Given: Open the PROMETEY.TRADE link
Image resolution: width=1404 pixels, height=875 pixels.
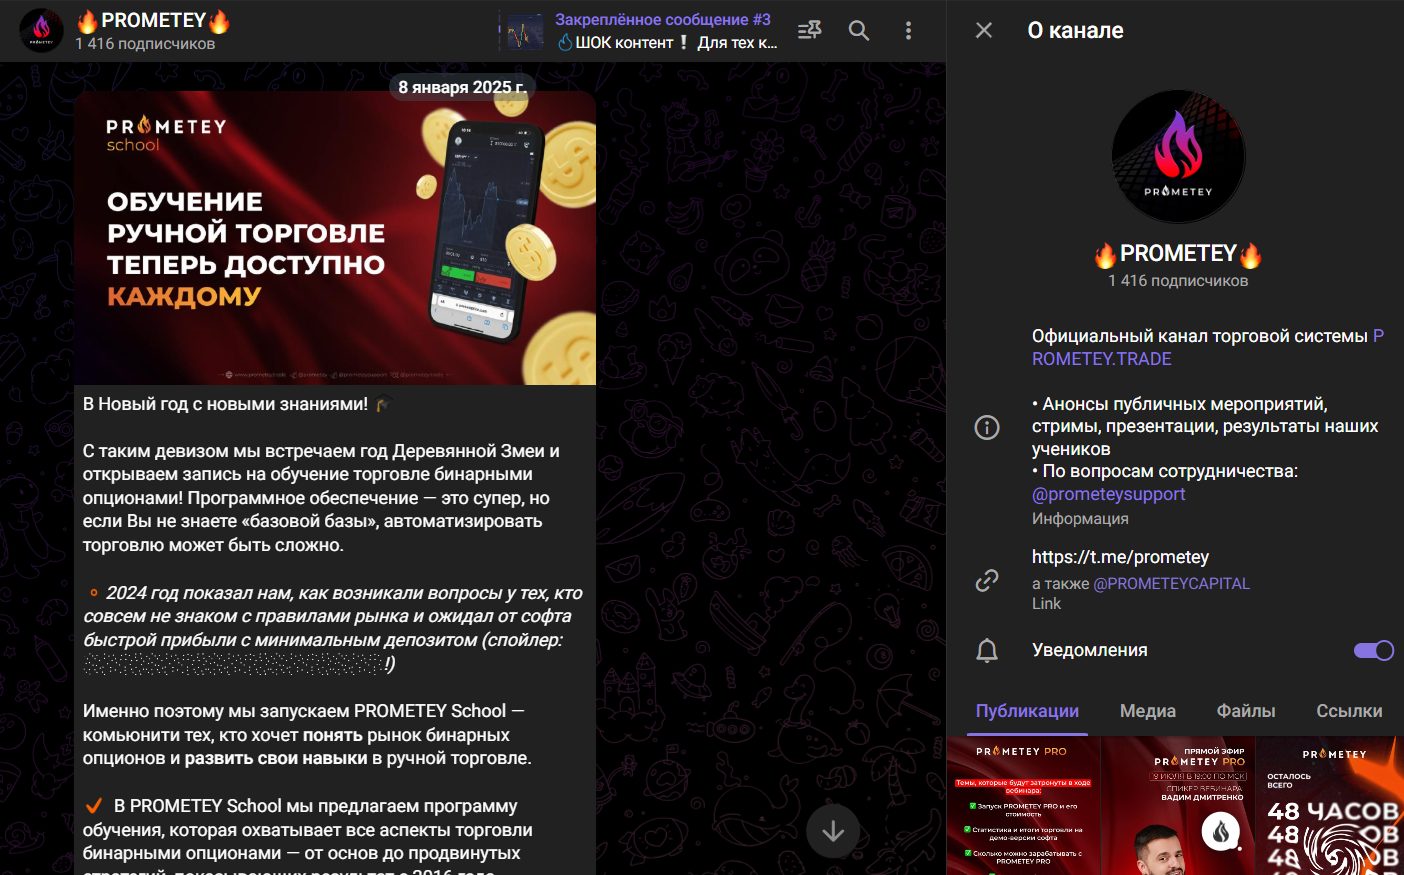Looking at the screenshot, I should point(1101,359).
